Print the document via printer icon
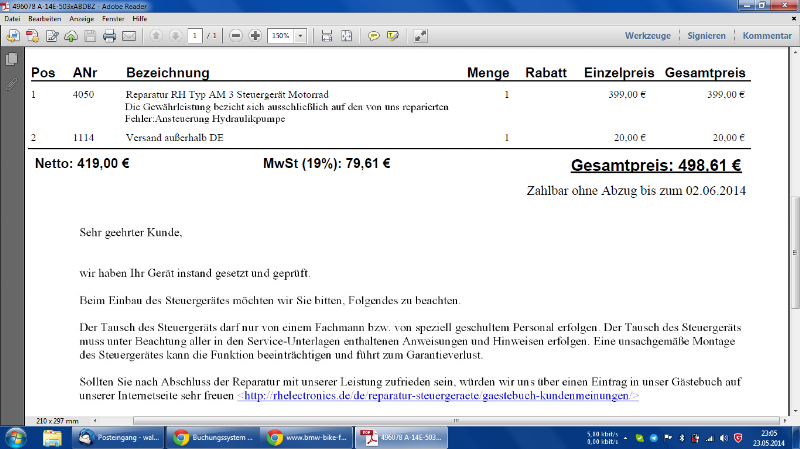This screenshot has height=449, width=800. 109,36
